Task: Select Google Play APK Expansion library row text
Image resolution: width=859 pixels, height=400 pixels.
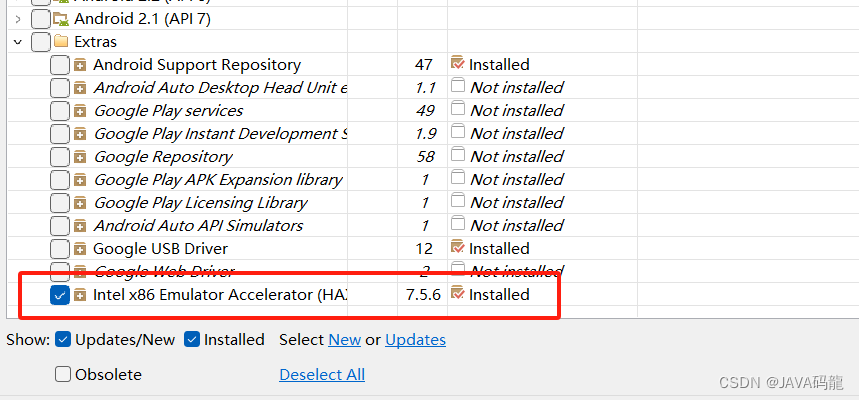Action: tap(218, 180)
